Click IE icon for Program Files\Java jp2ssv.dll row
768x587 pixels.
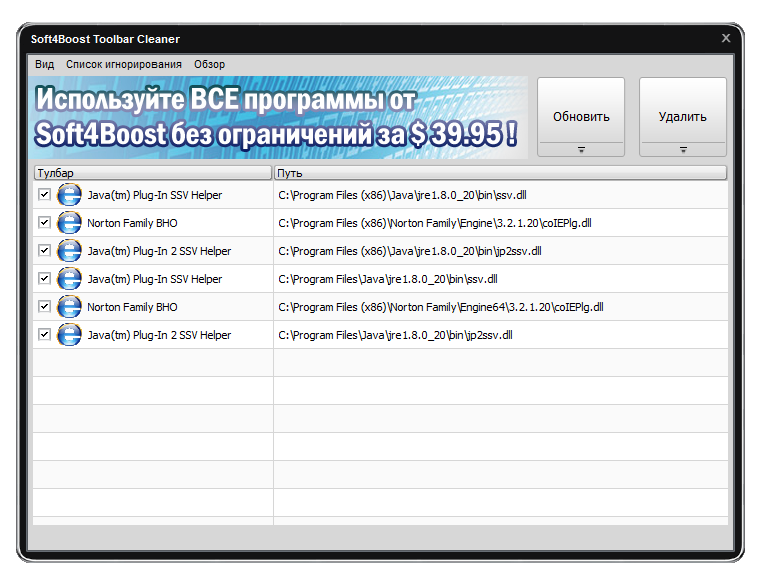coord(69,335)
